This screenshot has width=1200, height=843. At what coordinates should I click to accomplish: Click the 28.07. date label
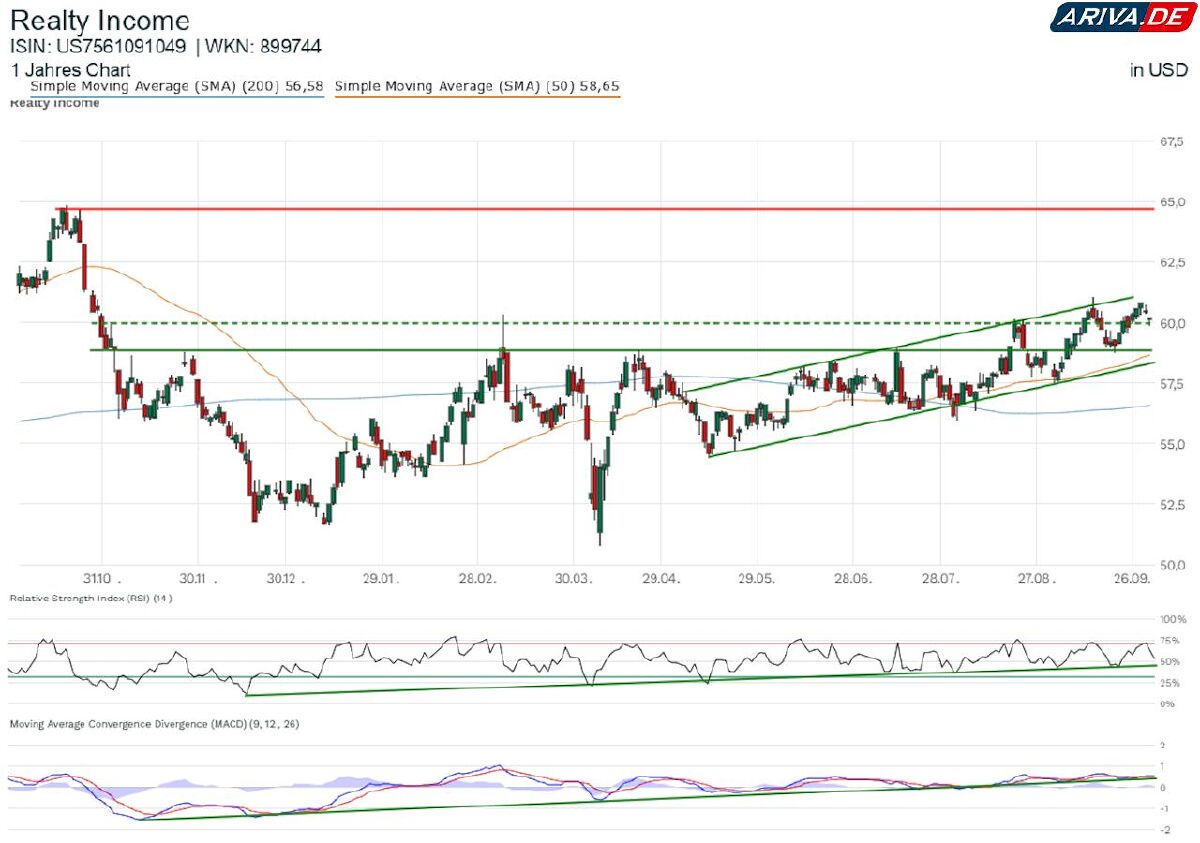point(940,578)
